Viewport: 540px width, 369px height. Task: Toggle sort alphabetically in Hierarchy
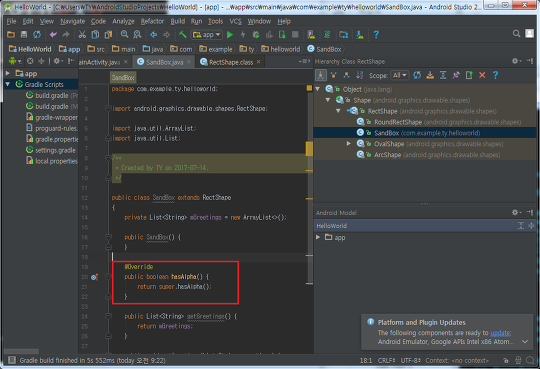pyautogui.click(x=360, y=75)
